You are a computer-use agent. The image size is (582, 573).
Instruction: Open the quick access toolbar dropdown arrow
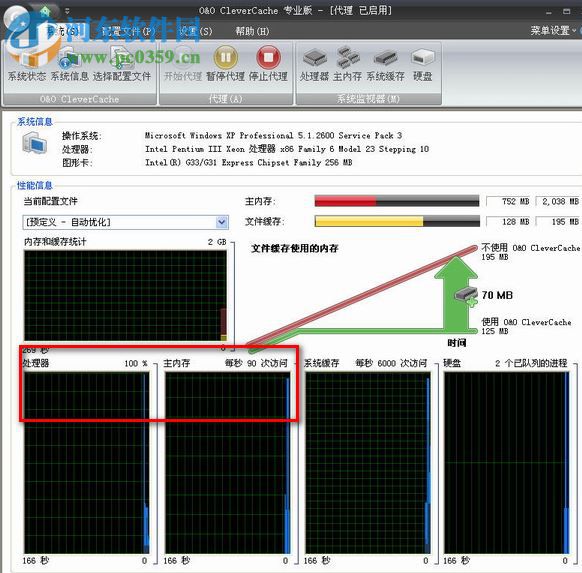point(67,11)
